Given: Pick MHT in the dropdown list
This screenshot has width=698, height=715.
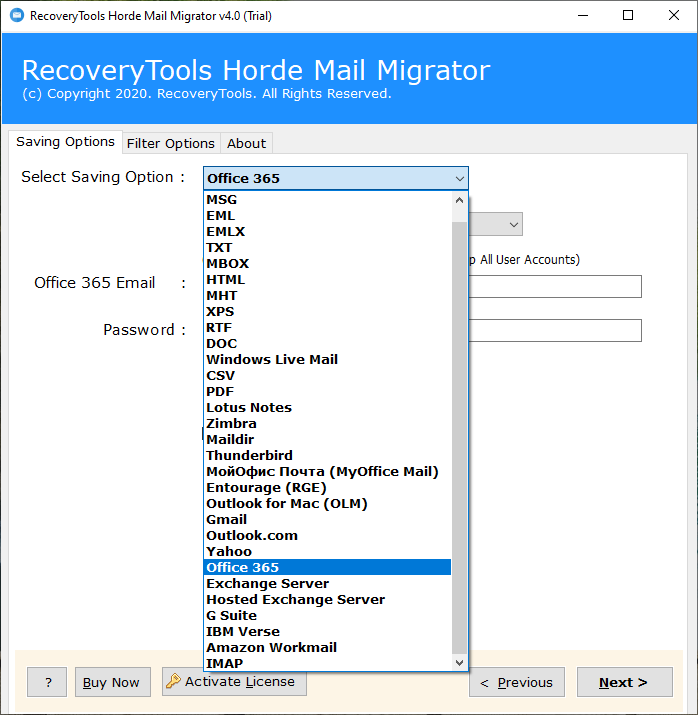Looking at the screenshot, I should pyautogui.click(x=327, y=295).
